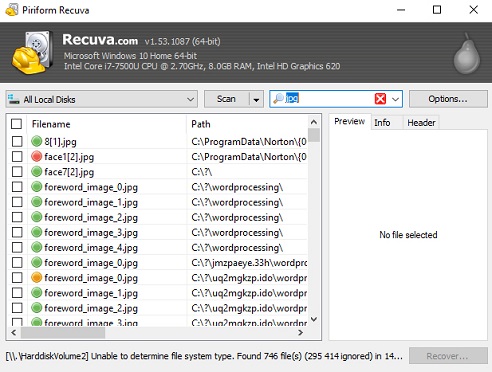Click the magnifier icon in filter box

[278, 99]
